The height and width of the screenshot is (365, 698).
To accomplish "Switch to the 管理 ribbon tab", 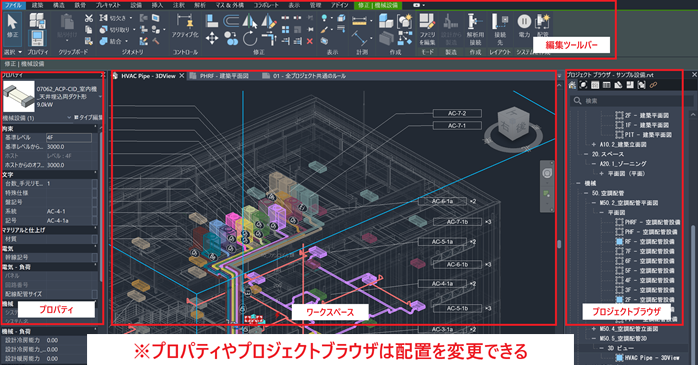I will coord(315,5).
